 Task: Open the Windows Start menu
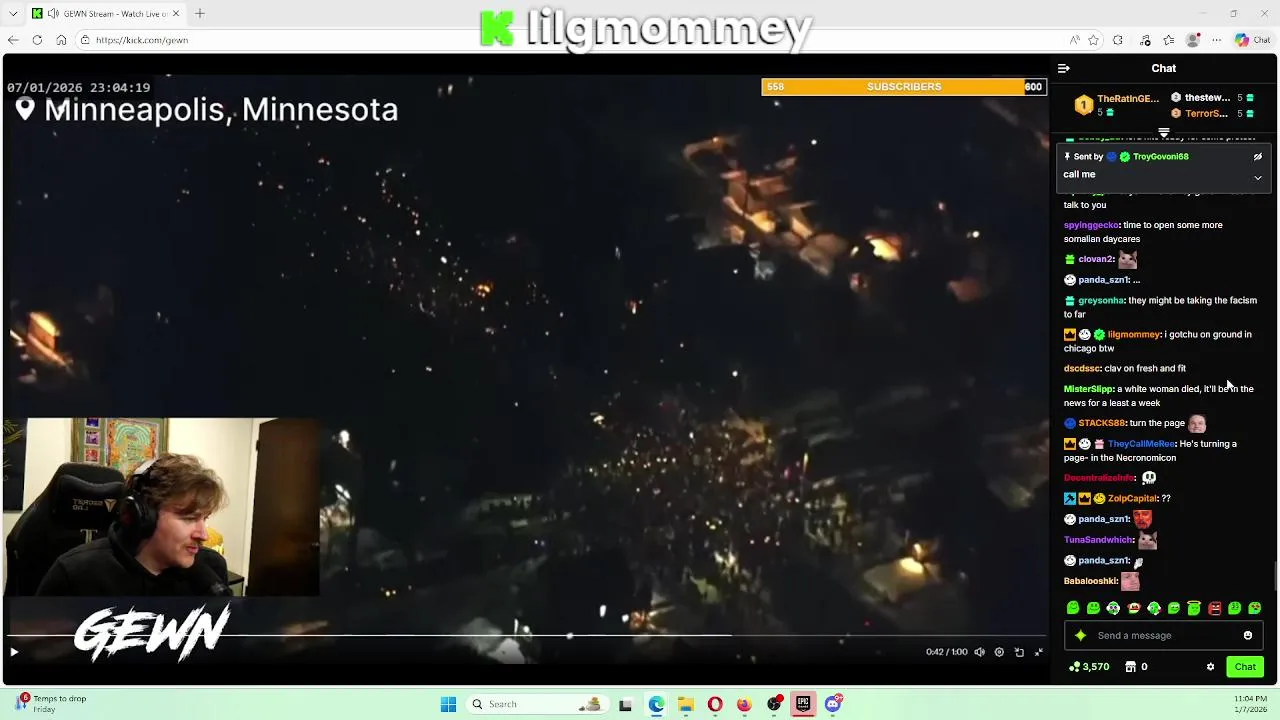[448, 704]
